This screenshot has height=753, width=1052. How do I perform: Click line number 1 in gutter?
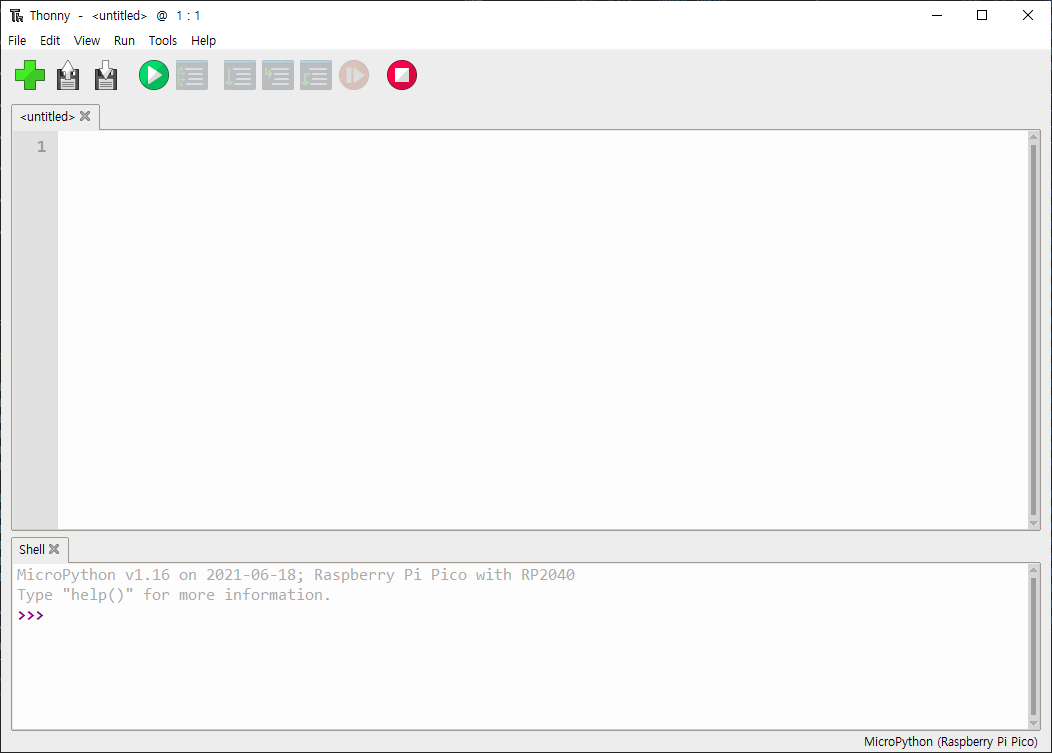(x=42, y=147)
